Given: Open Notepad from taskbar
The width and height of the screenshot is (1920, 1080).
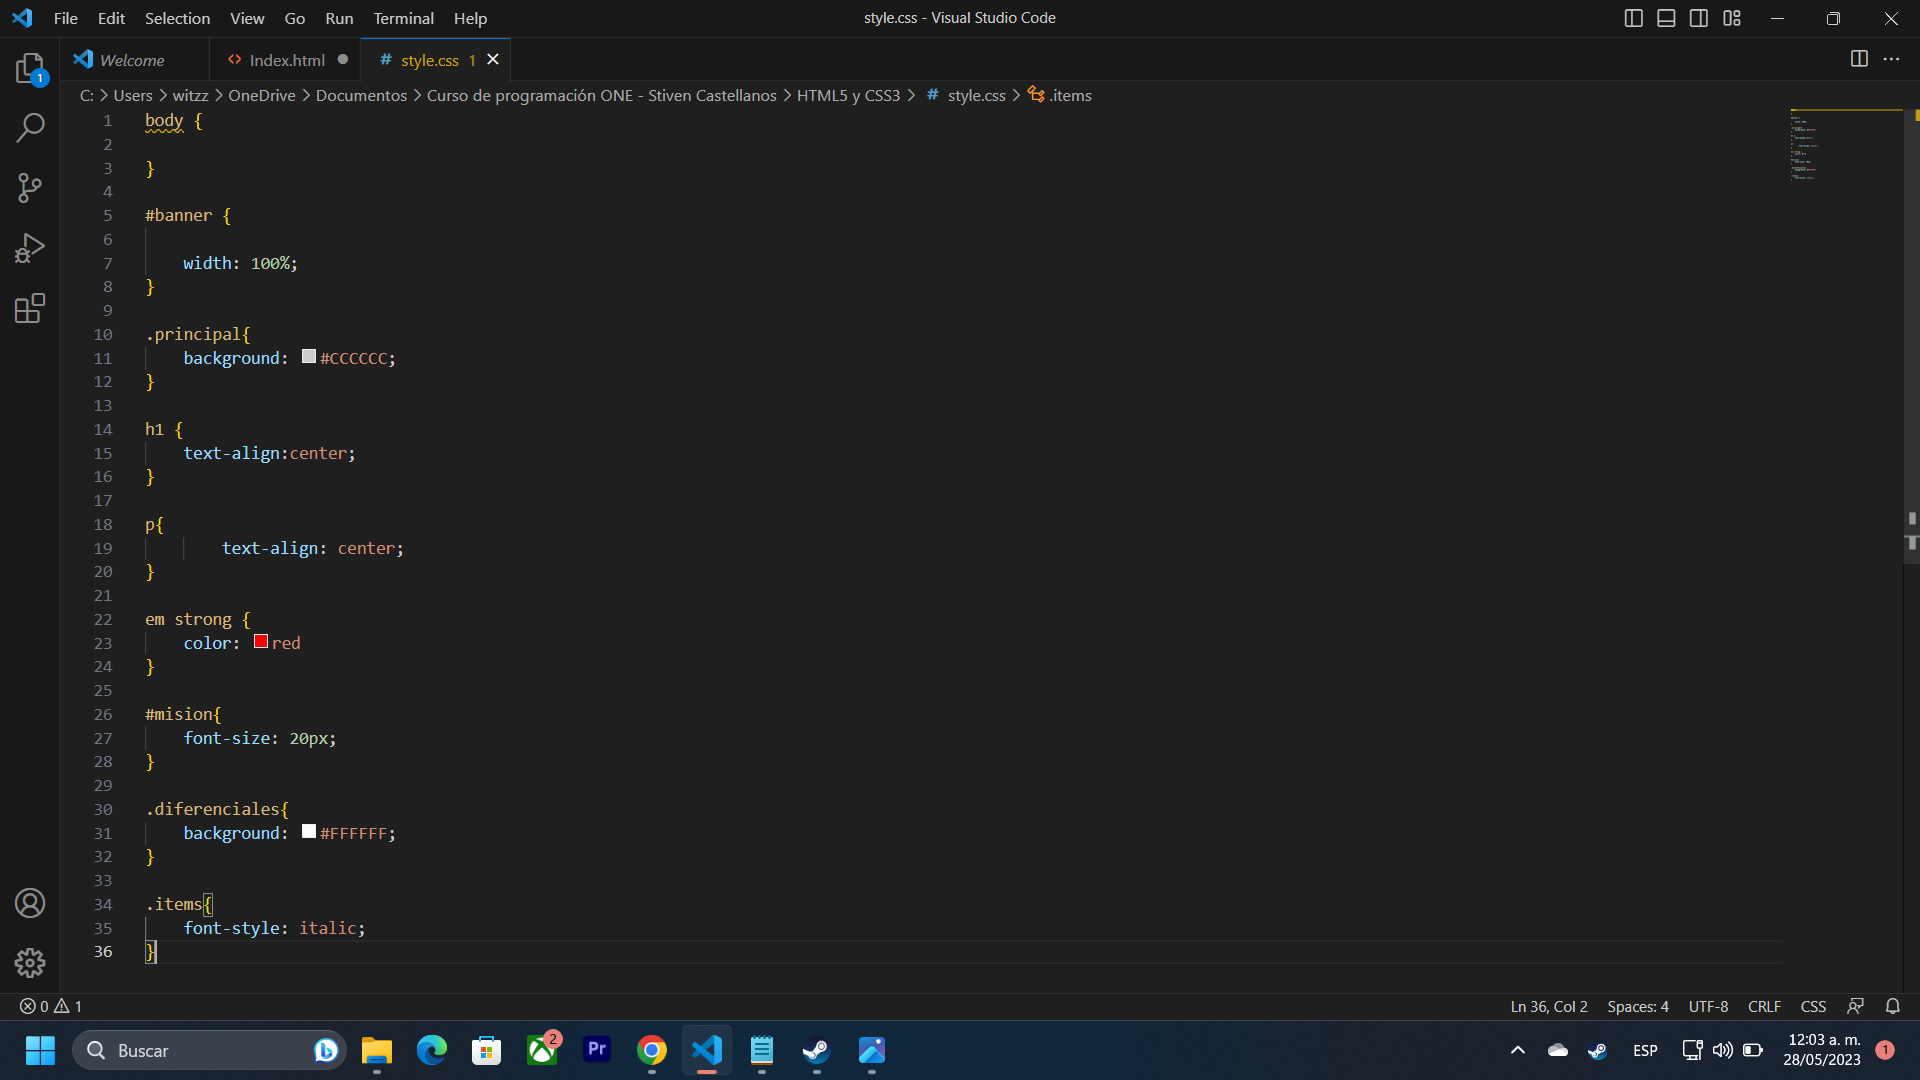Looking at the screenshot, I should (762, 1050).
